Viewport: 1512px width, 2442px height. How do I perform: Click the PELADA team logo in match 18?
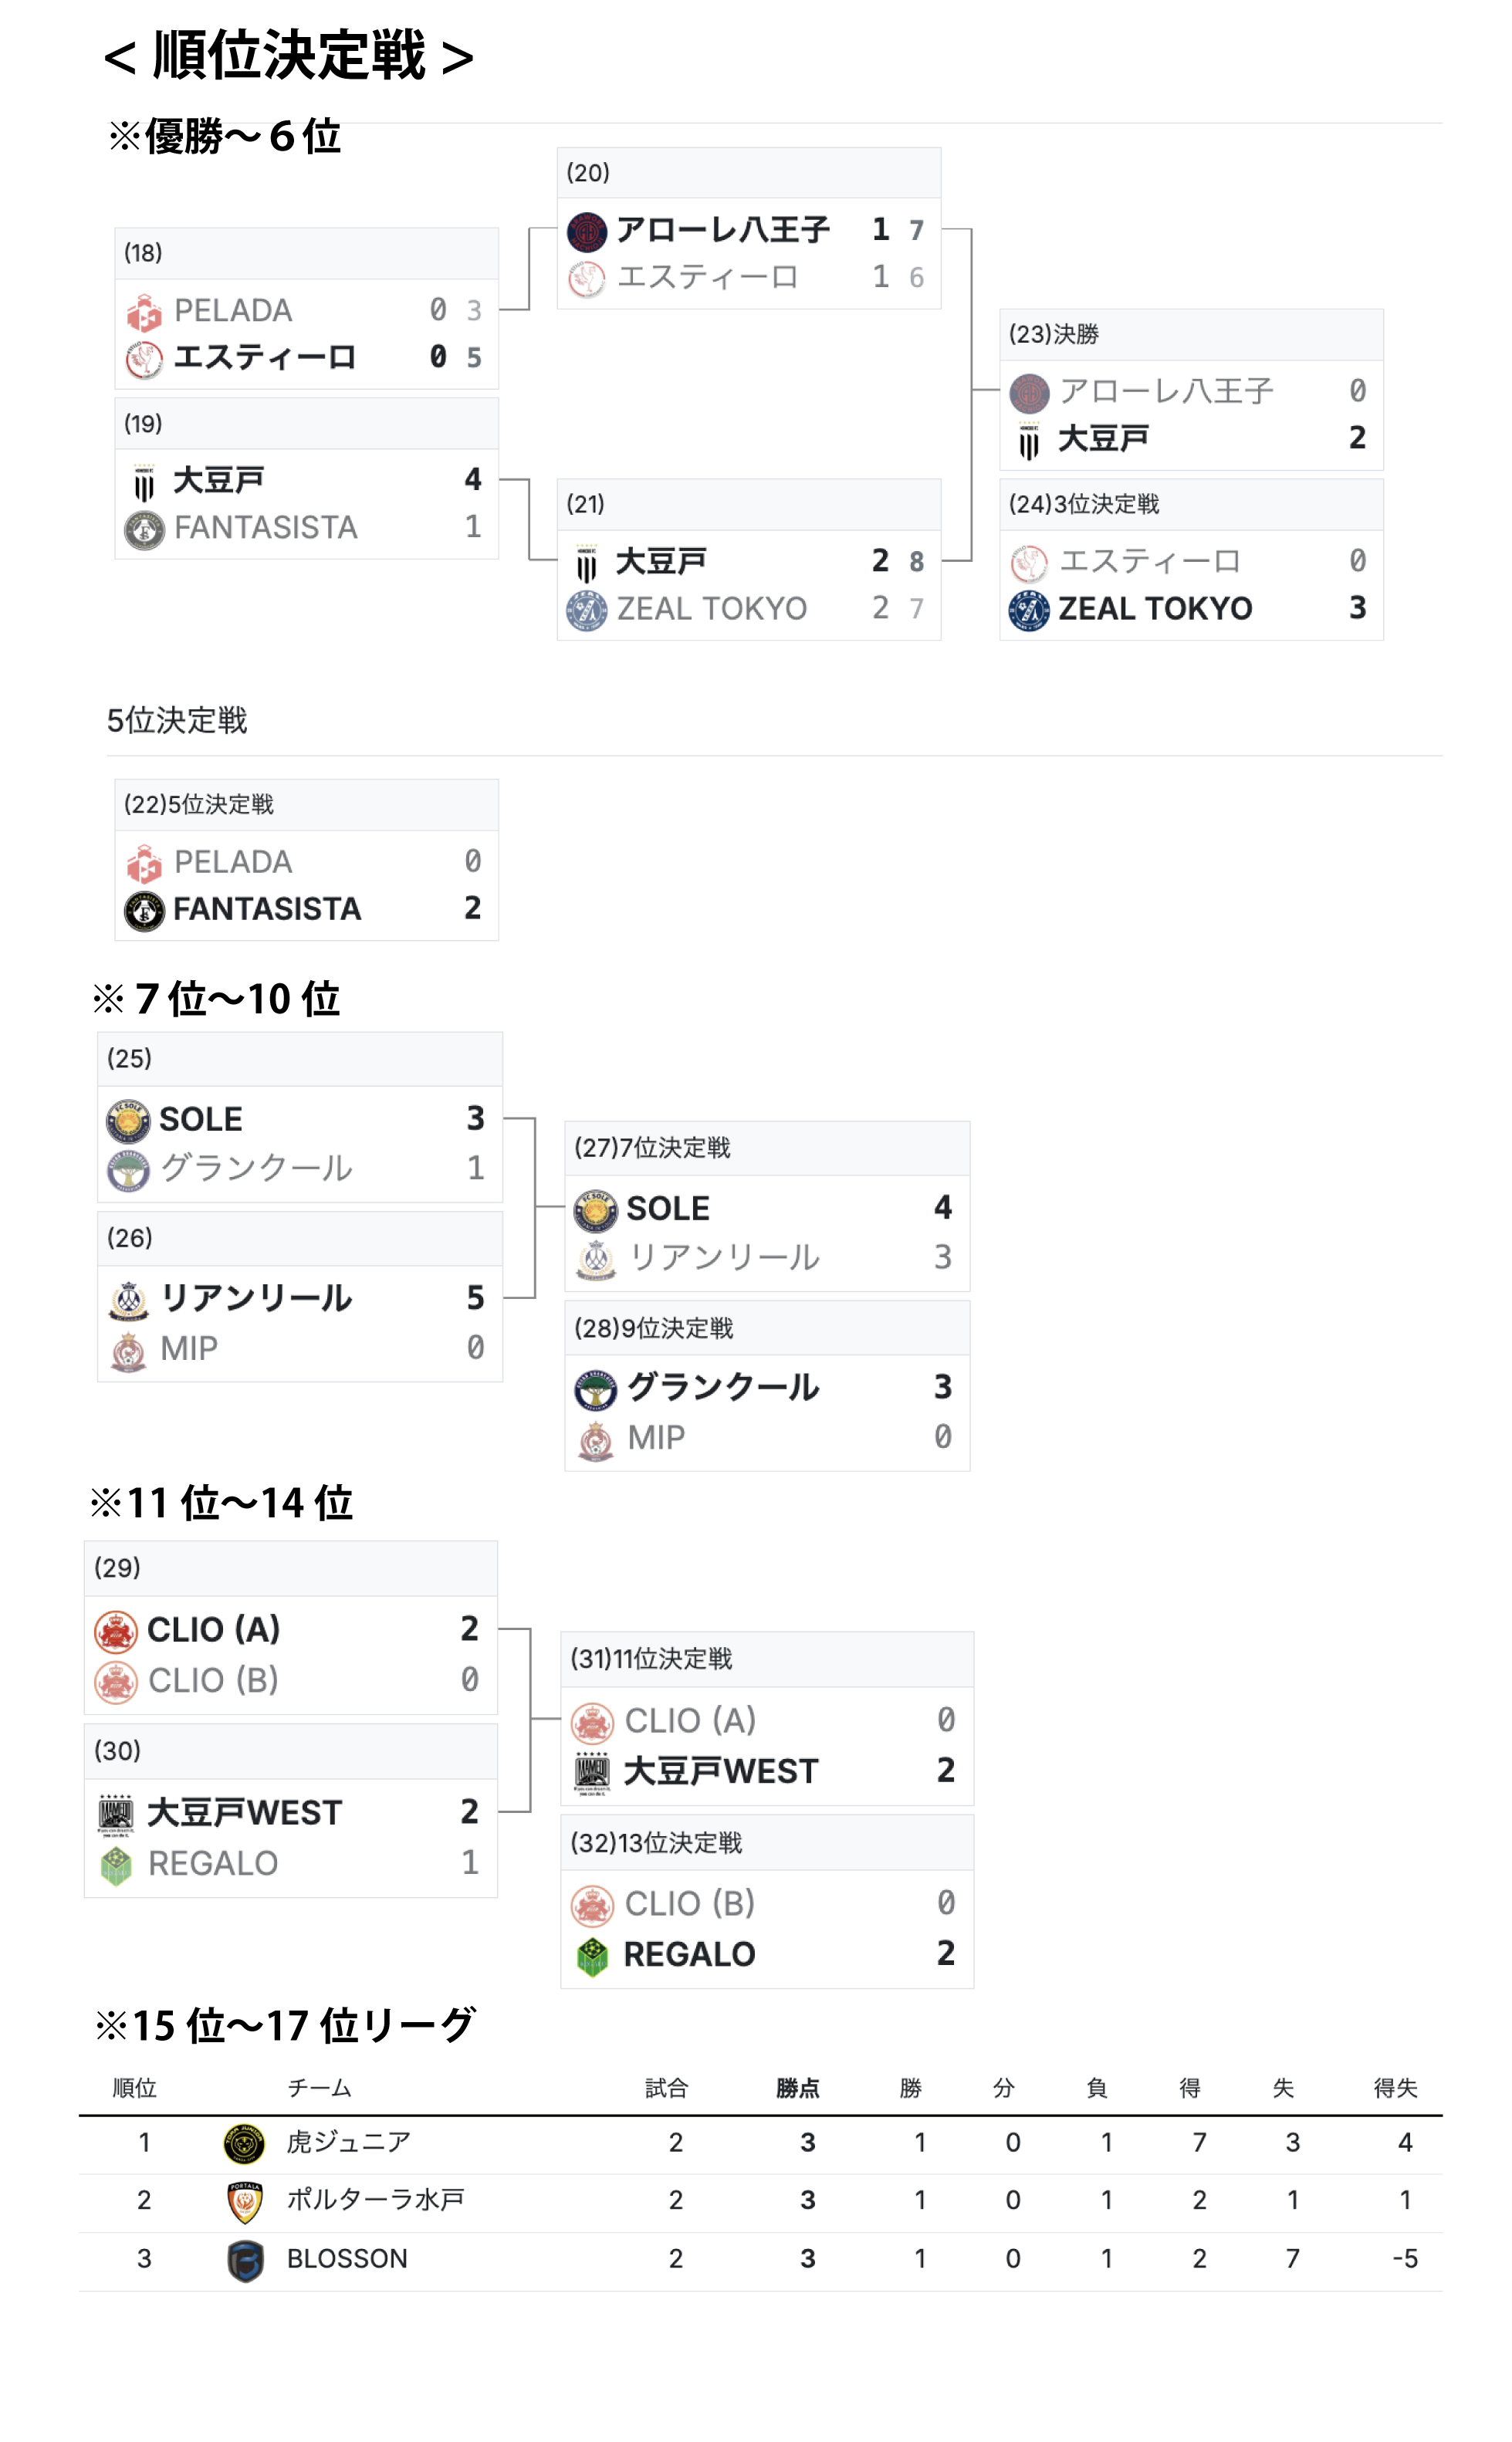click(x=144, y=312)
